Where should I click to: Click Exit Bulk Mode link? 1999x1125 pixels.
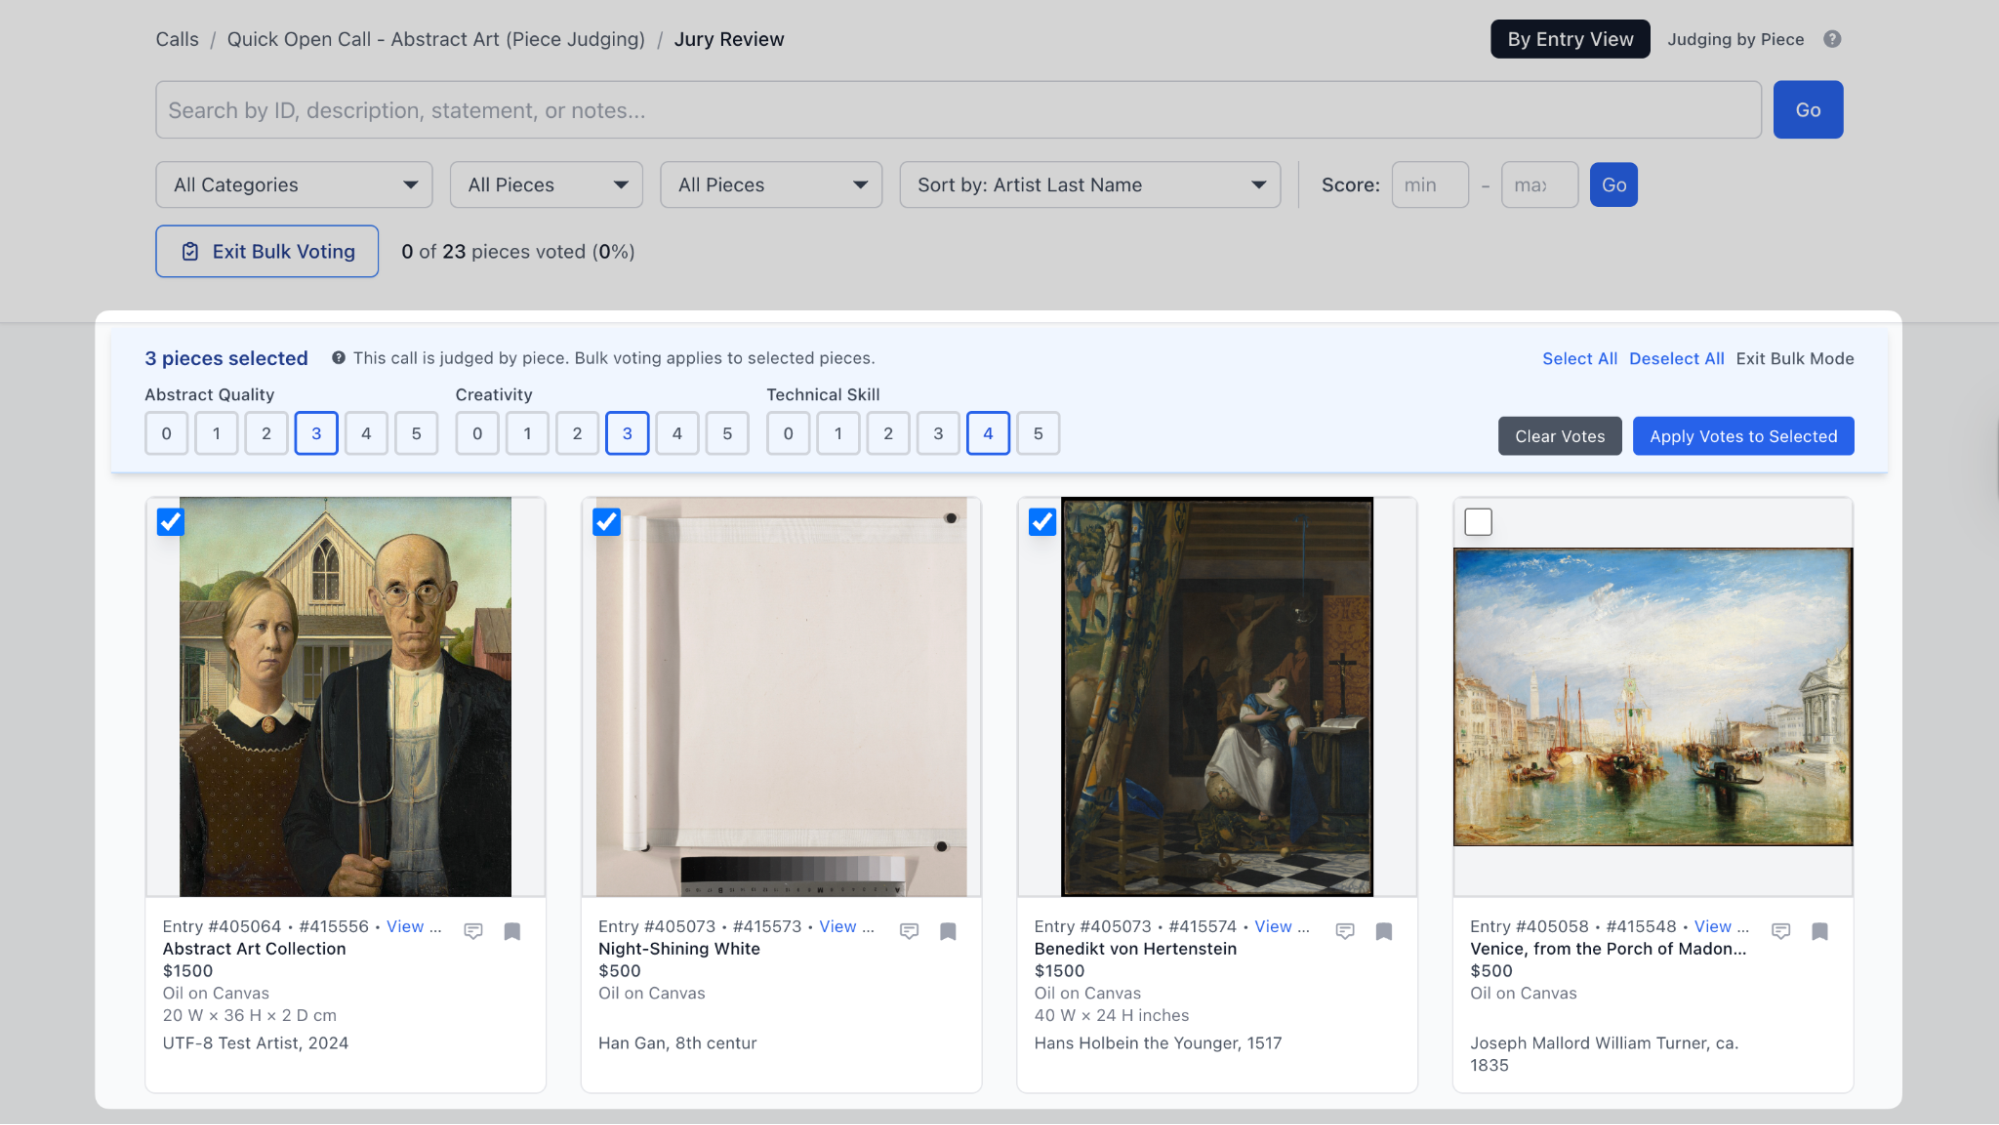[1795, 359]
